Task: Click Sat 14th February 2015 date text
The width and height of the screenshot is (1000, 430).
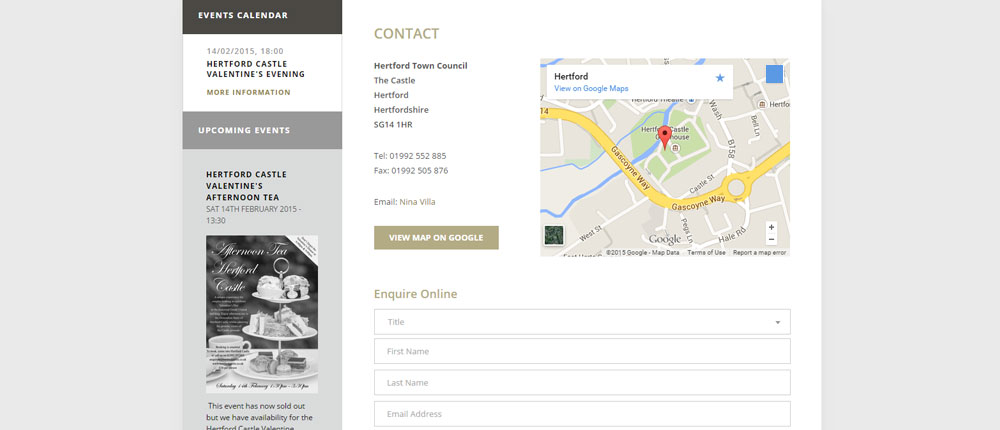Action: (x=254, y=214)
